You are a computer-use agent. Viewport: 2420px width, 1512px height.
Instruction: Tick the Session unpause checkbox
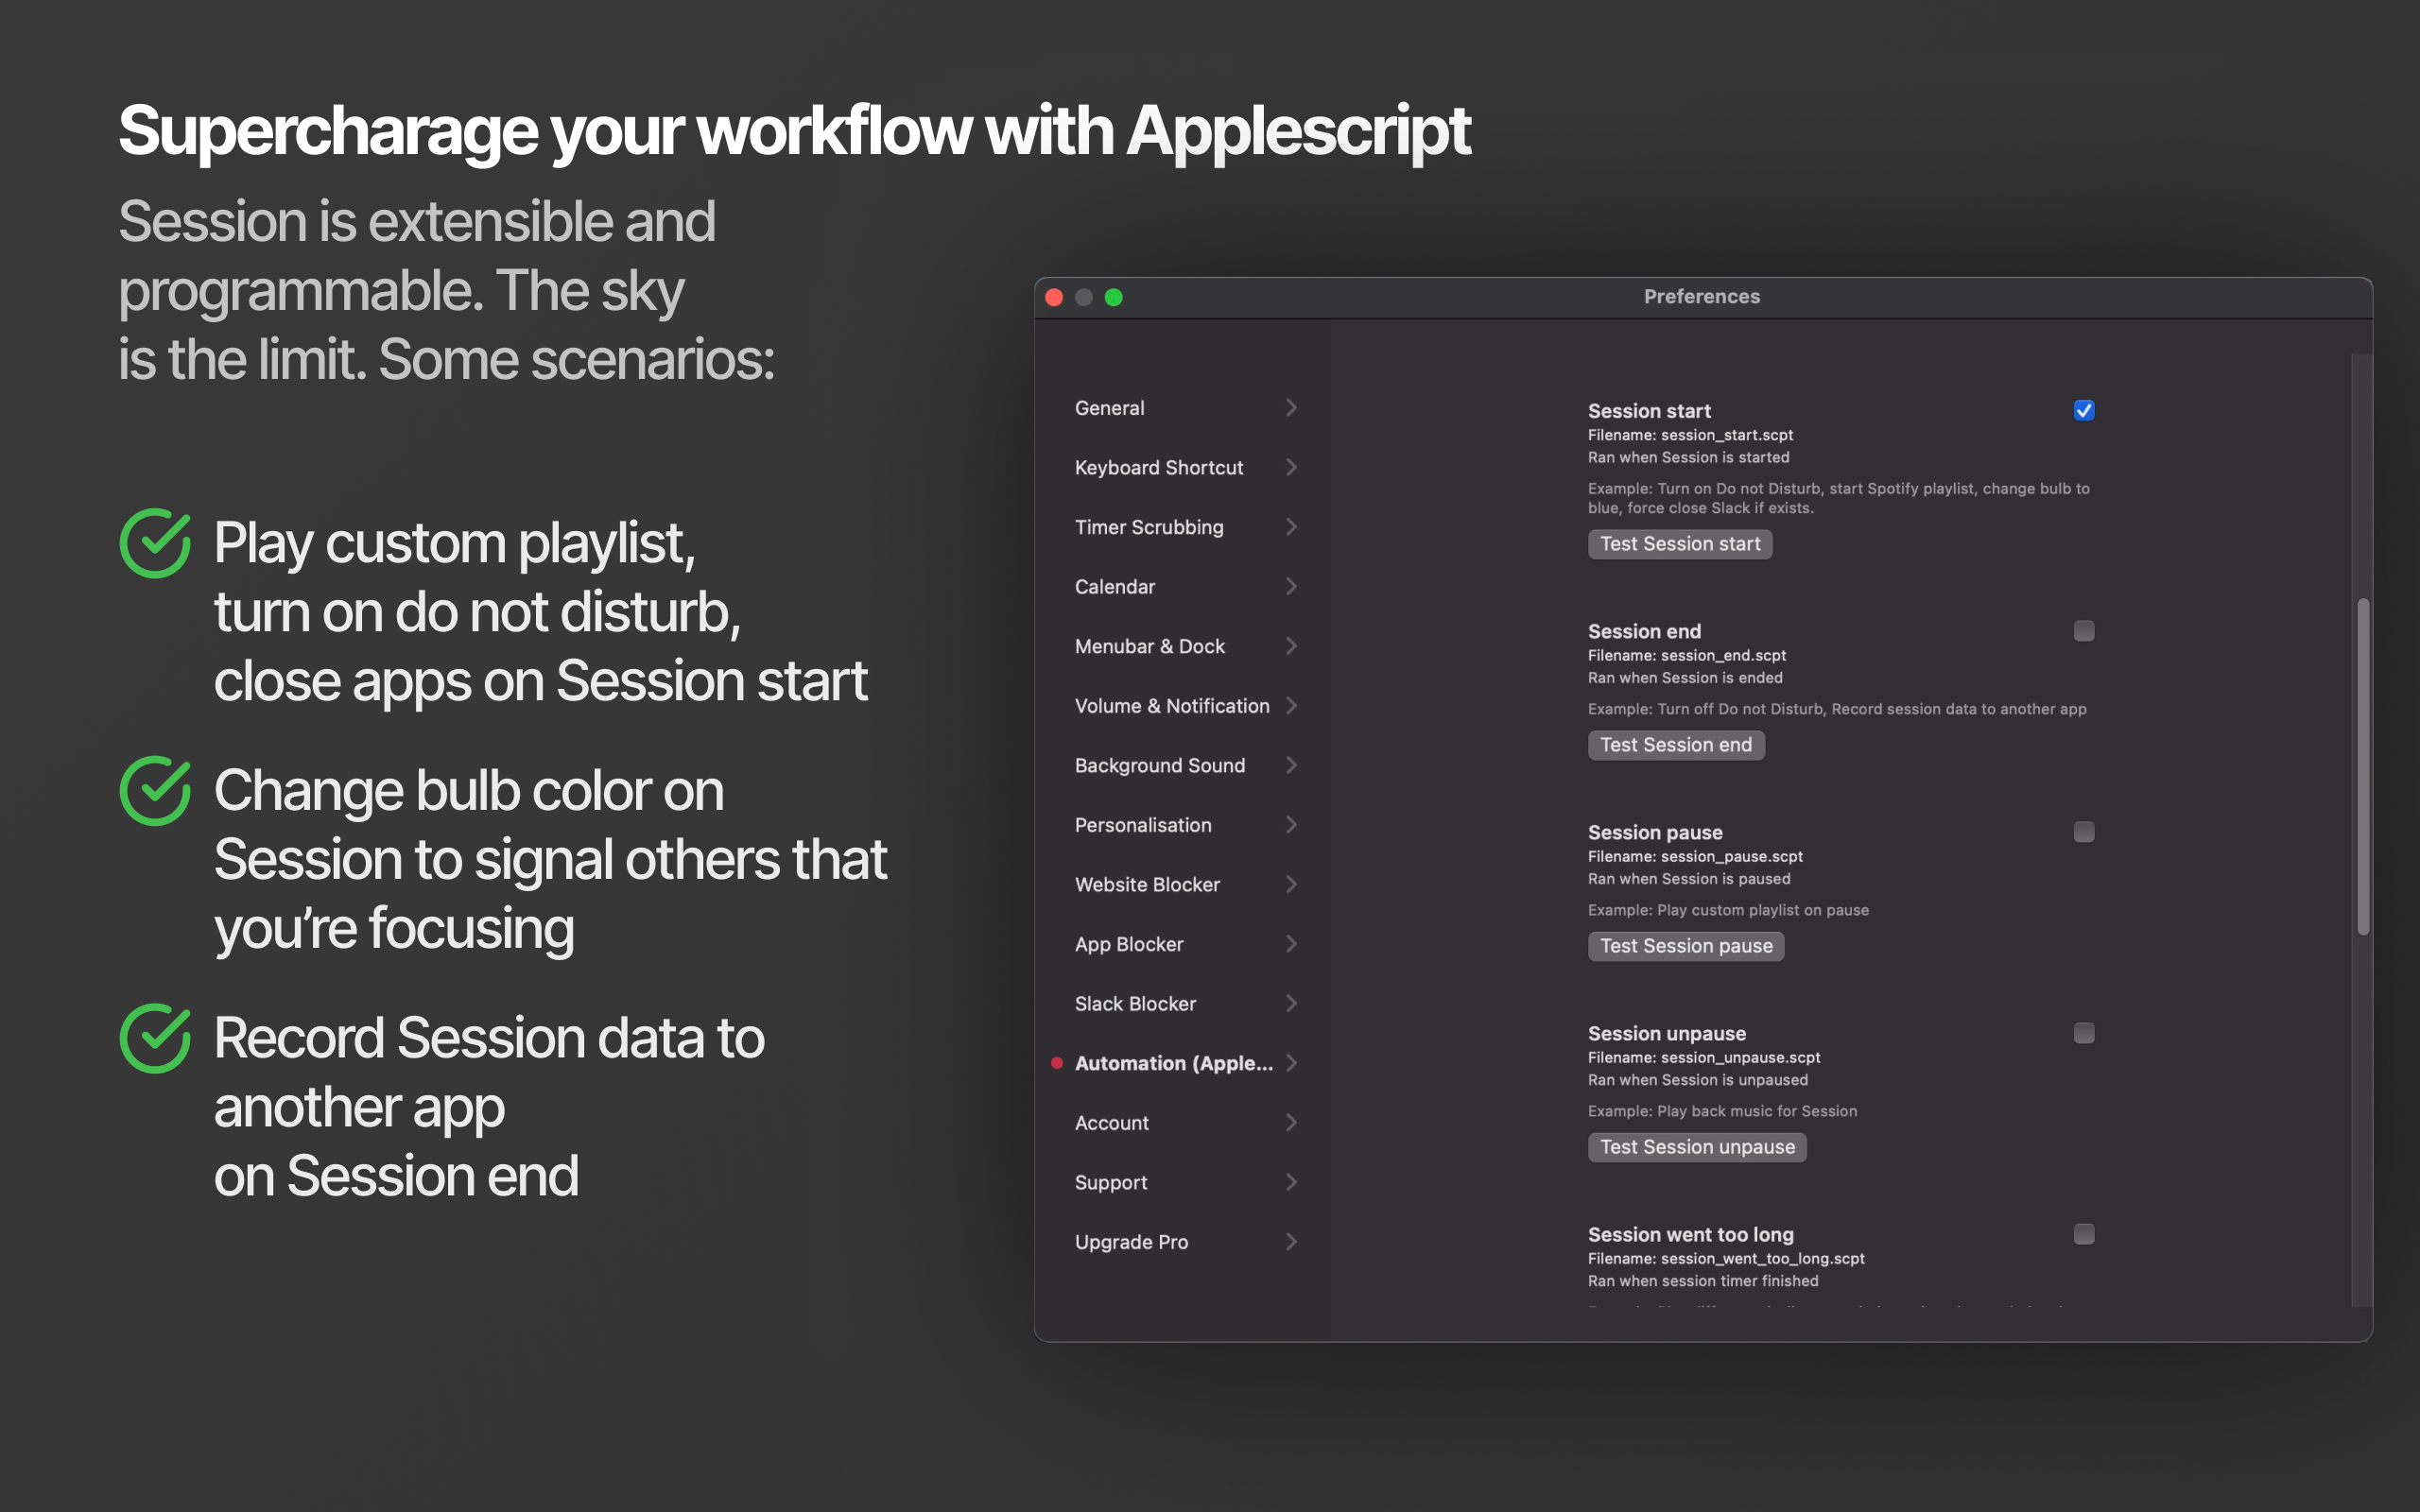coord(2084,1033)
